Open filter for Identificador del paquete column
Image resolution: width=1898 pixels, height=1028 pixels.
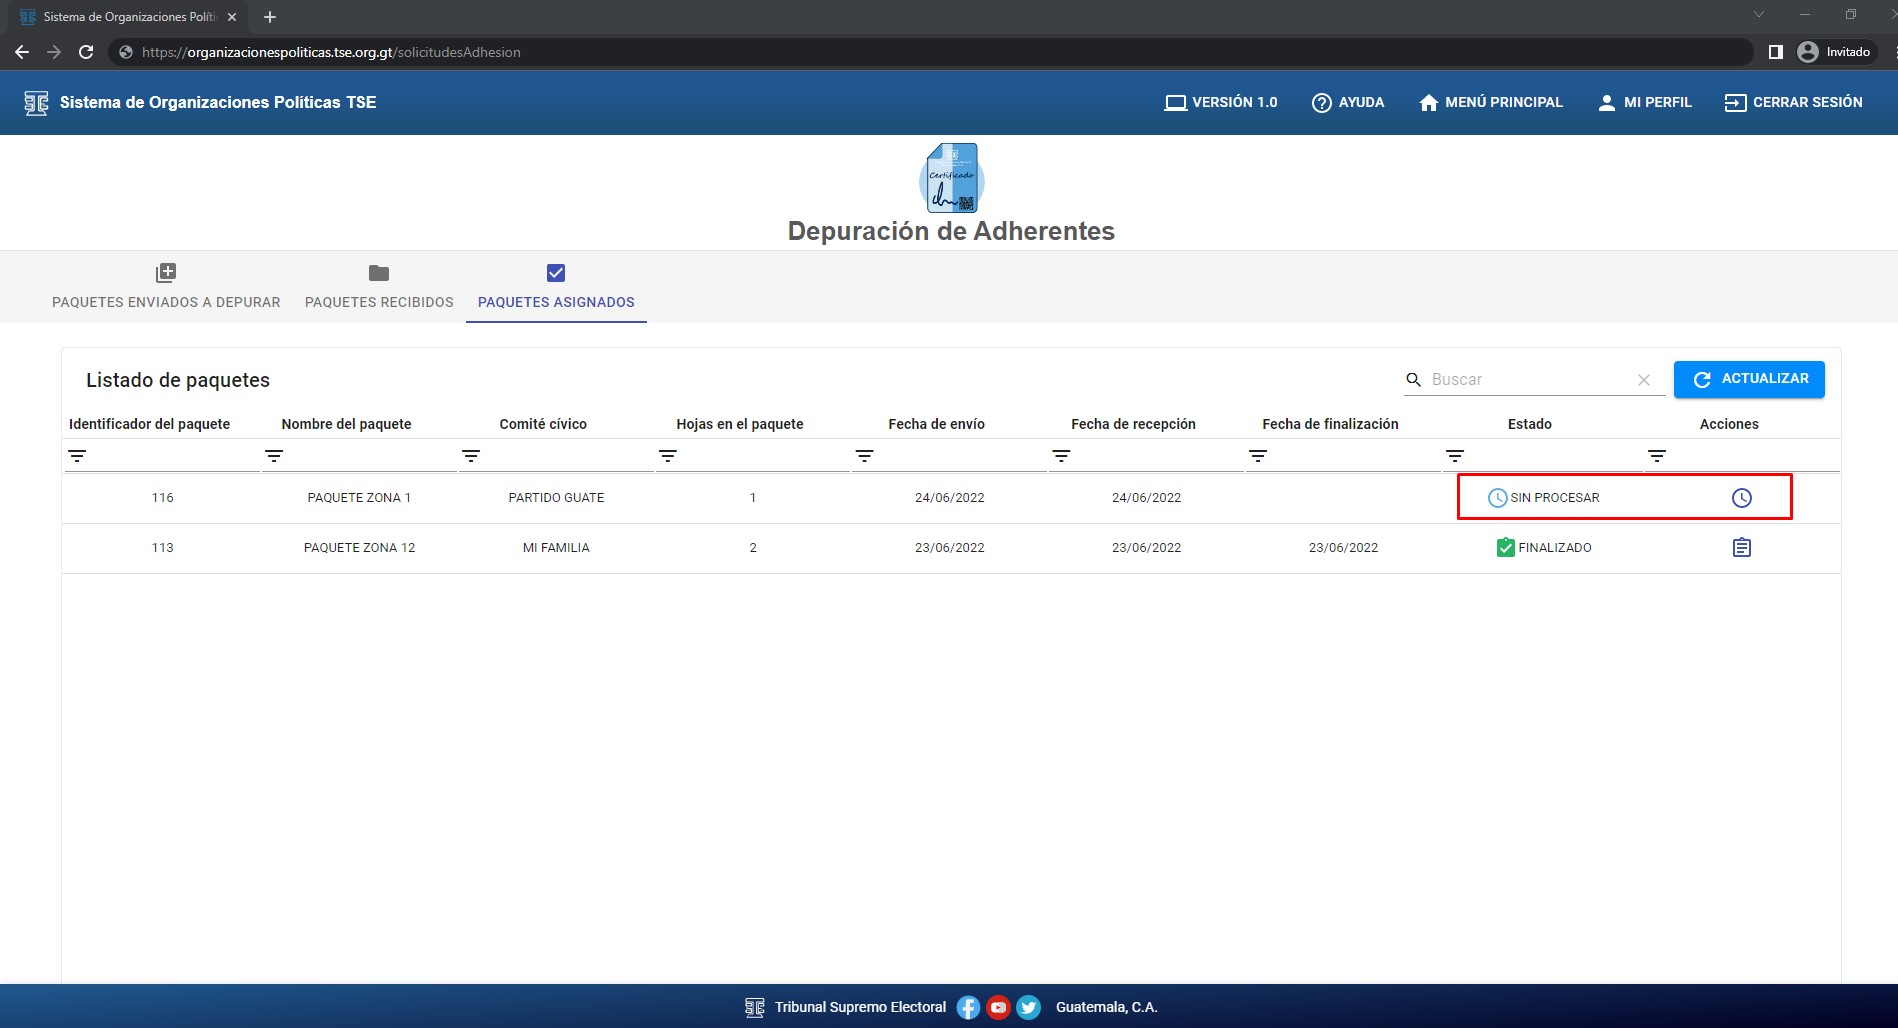point(77,456)
